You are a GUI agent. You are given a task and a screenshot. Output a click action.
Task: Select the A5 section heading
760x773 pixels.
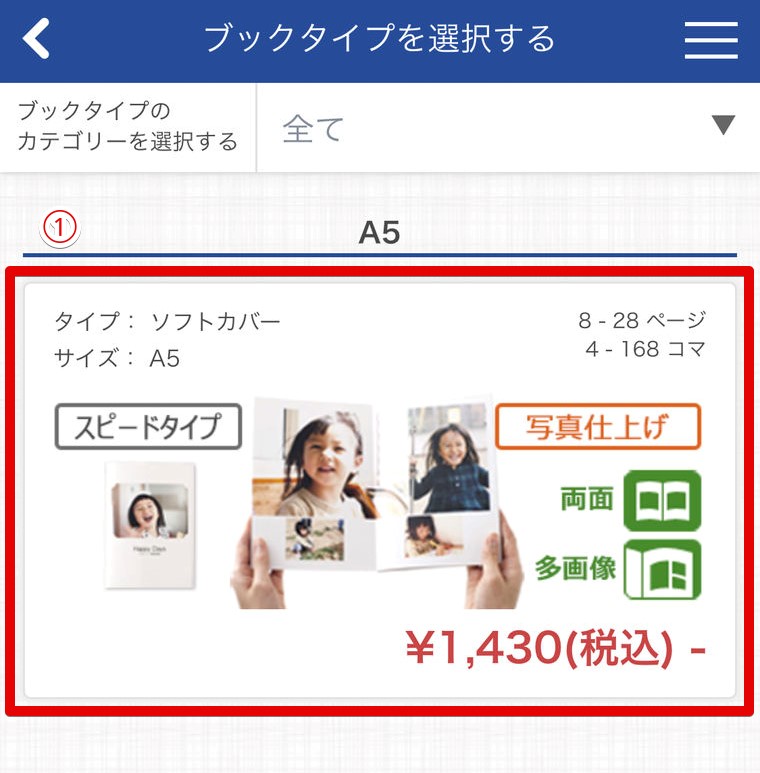coord(379,232)
